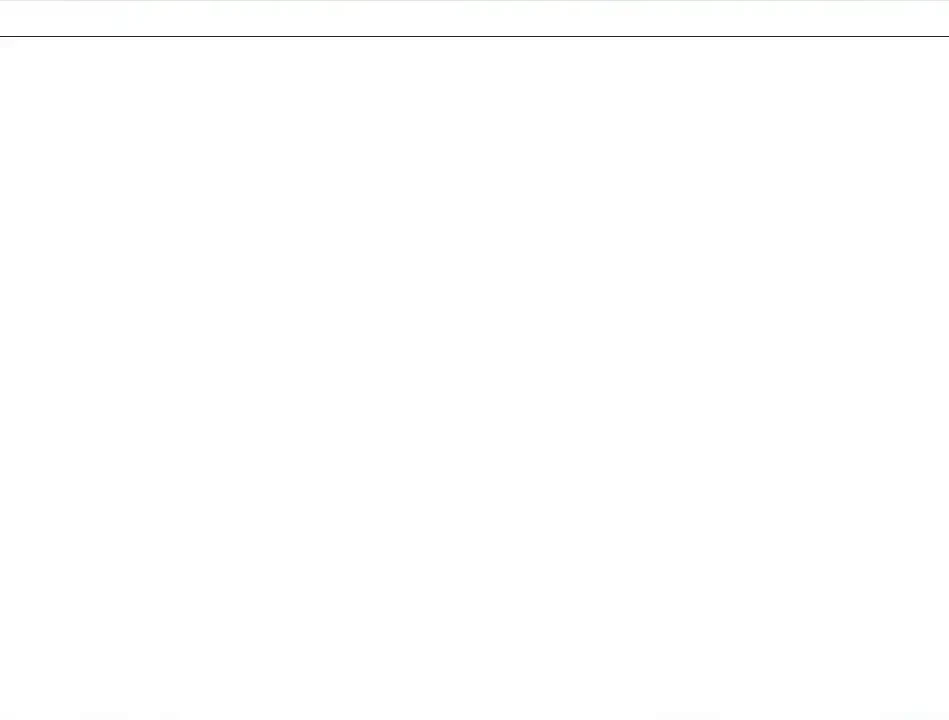Click the small faint patch at divider's start
949x720 pixels.
tap(6, 43)
